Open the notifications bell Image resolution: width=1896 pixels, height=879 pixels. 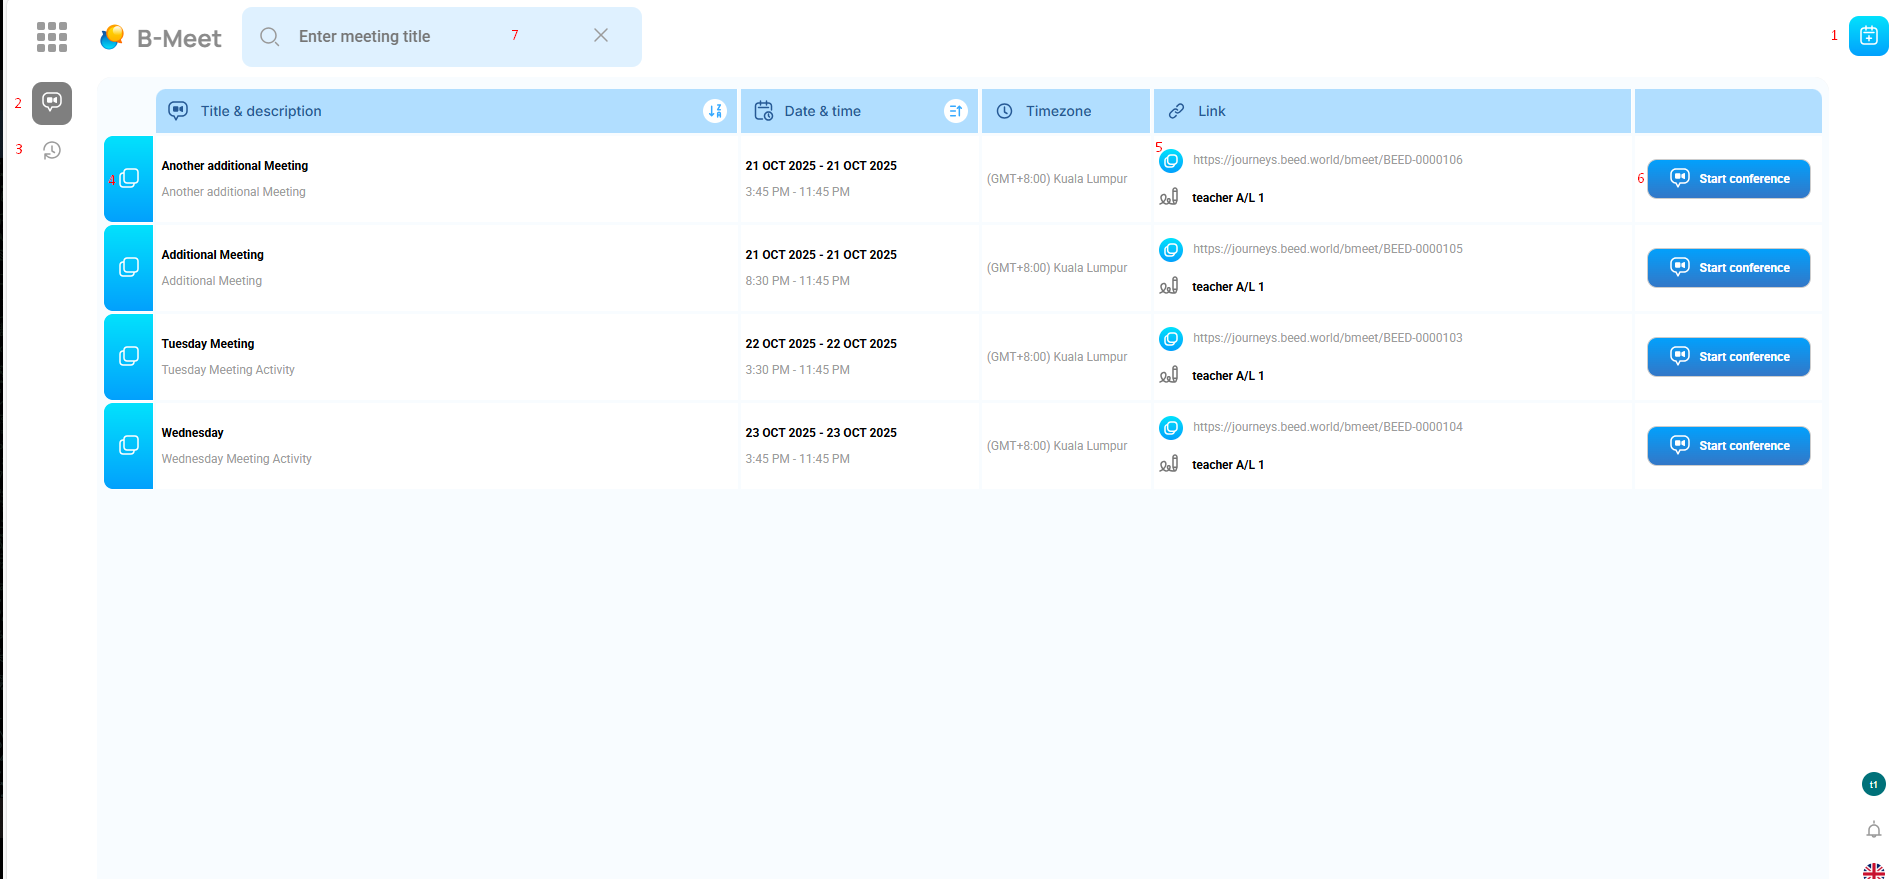(x=1873, y=830)
